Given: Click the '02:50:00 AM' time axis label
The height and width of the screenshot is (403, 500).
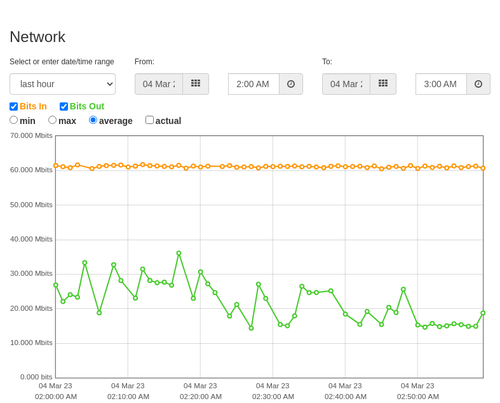Looking at the screenshot, I should [x=418, y=397].
